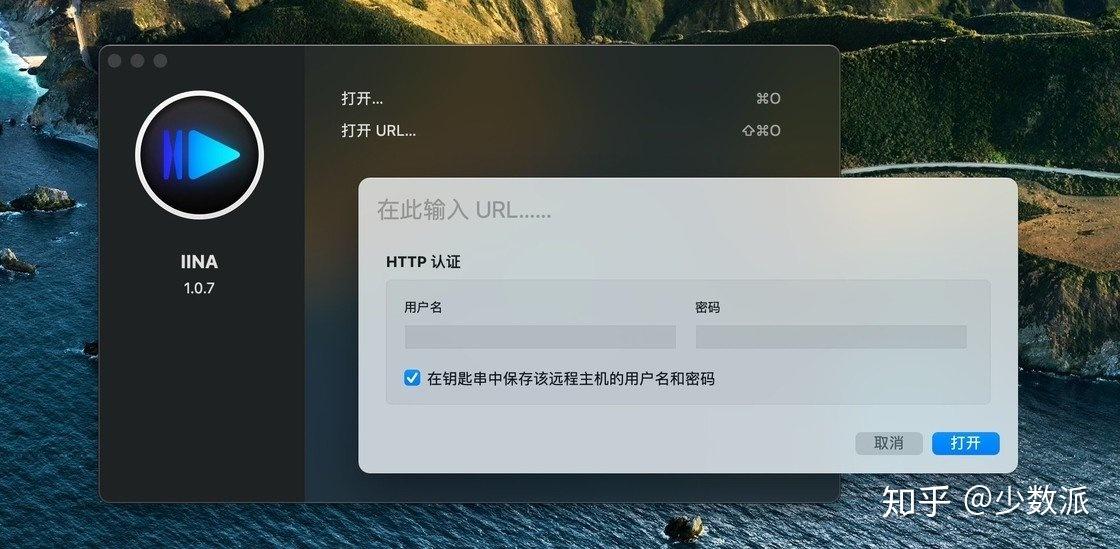Minimize the IINA welcome window
Viewport: 1120px width, 549px height.
[x=137, y=61]
